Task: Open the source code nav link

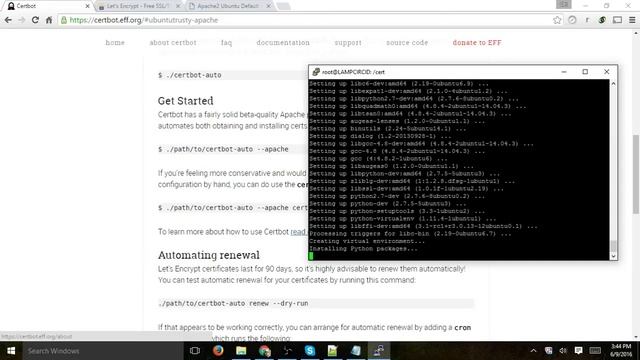Action: [407, 42]
